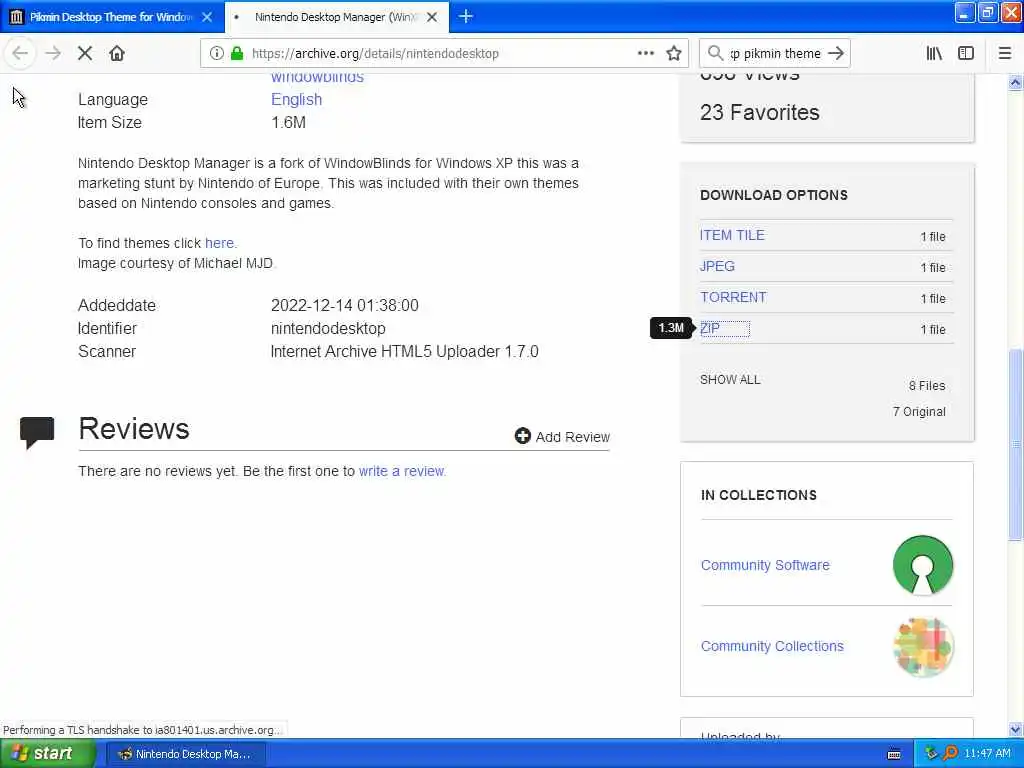Screen dimensions: 1024x768
Task: Click the nintendodesktop identifier value
Action: point(328,328)
